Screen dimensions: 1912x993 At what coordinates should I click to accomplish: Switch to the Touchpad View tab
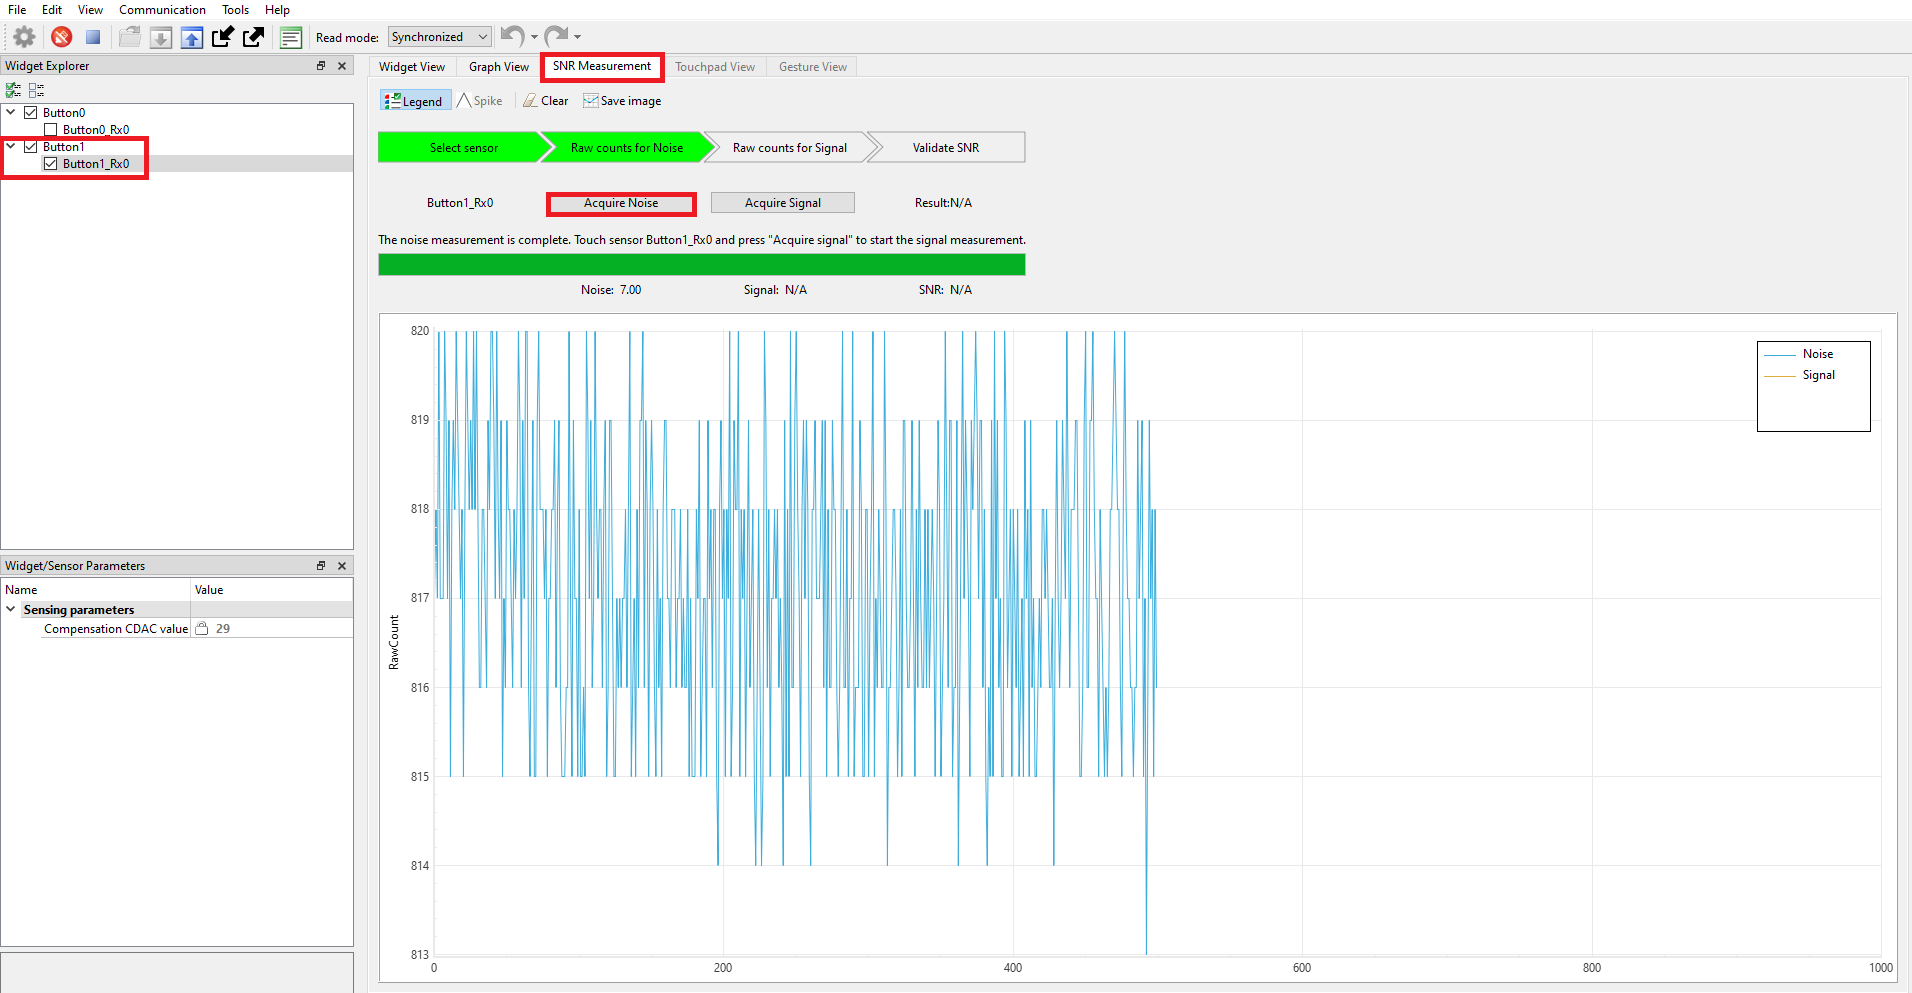[715, 67]
